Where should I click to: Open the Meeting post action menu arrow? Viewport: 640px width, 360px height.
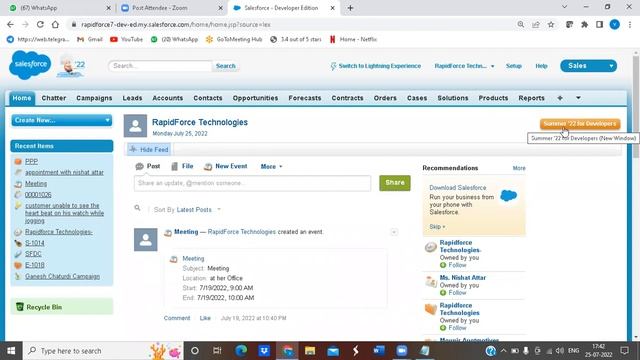click(x=394, y=232)
